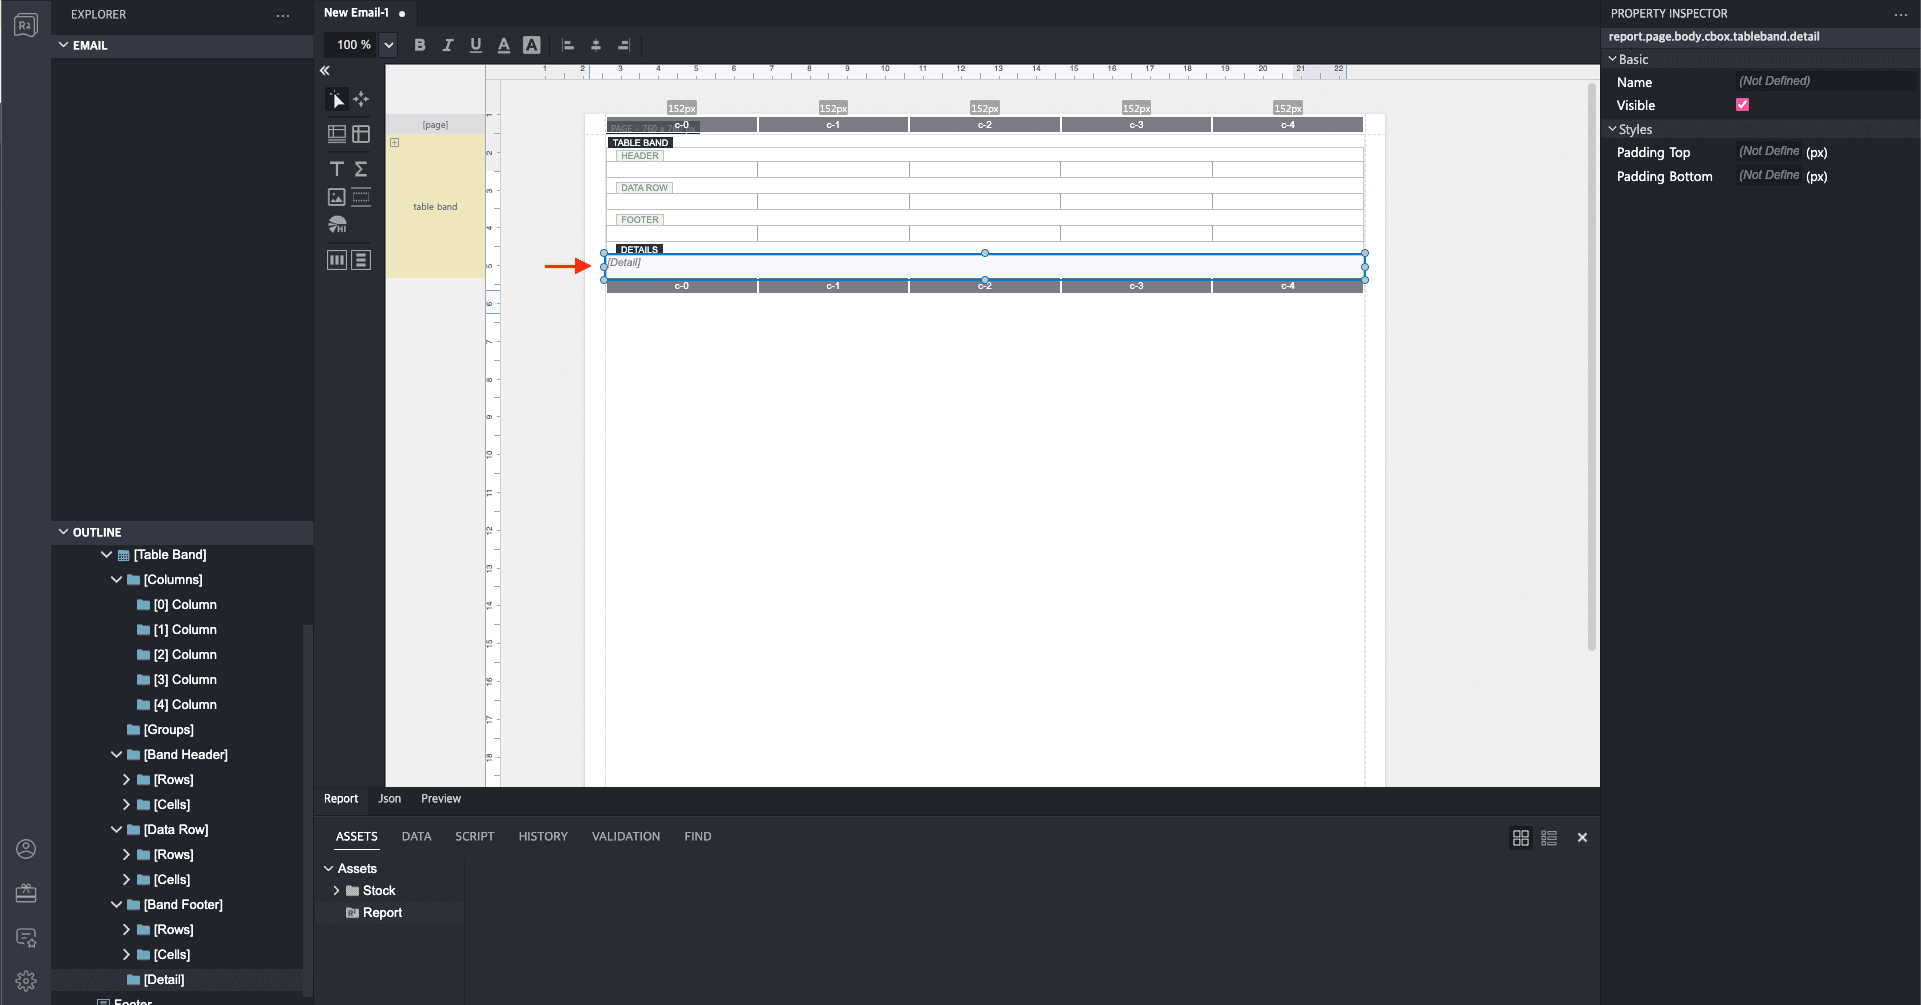Open the gift box icon
The height and width of the screenshot is (1005, 1921).
(x=26, y=893)
